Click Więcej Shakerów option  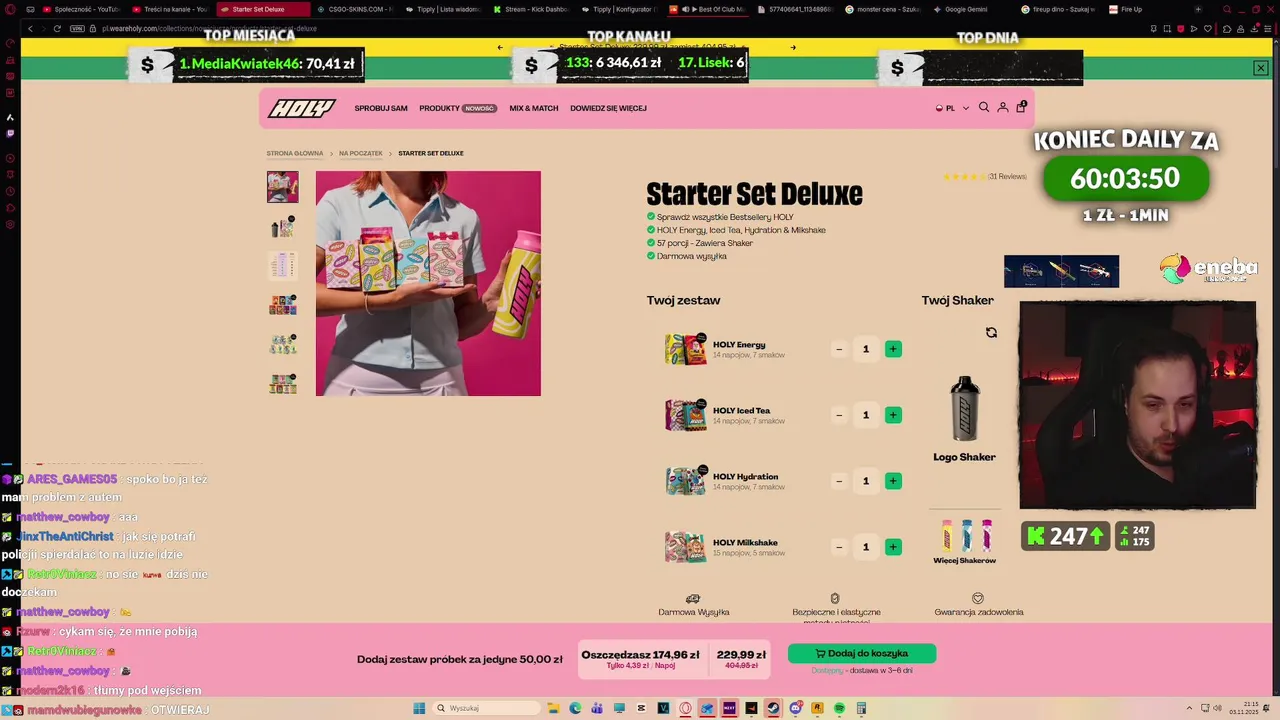pos(965,543)
